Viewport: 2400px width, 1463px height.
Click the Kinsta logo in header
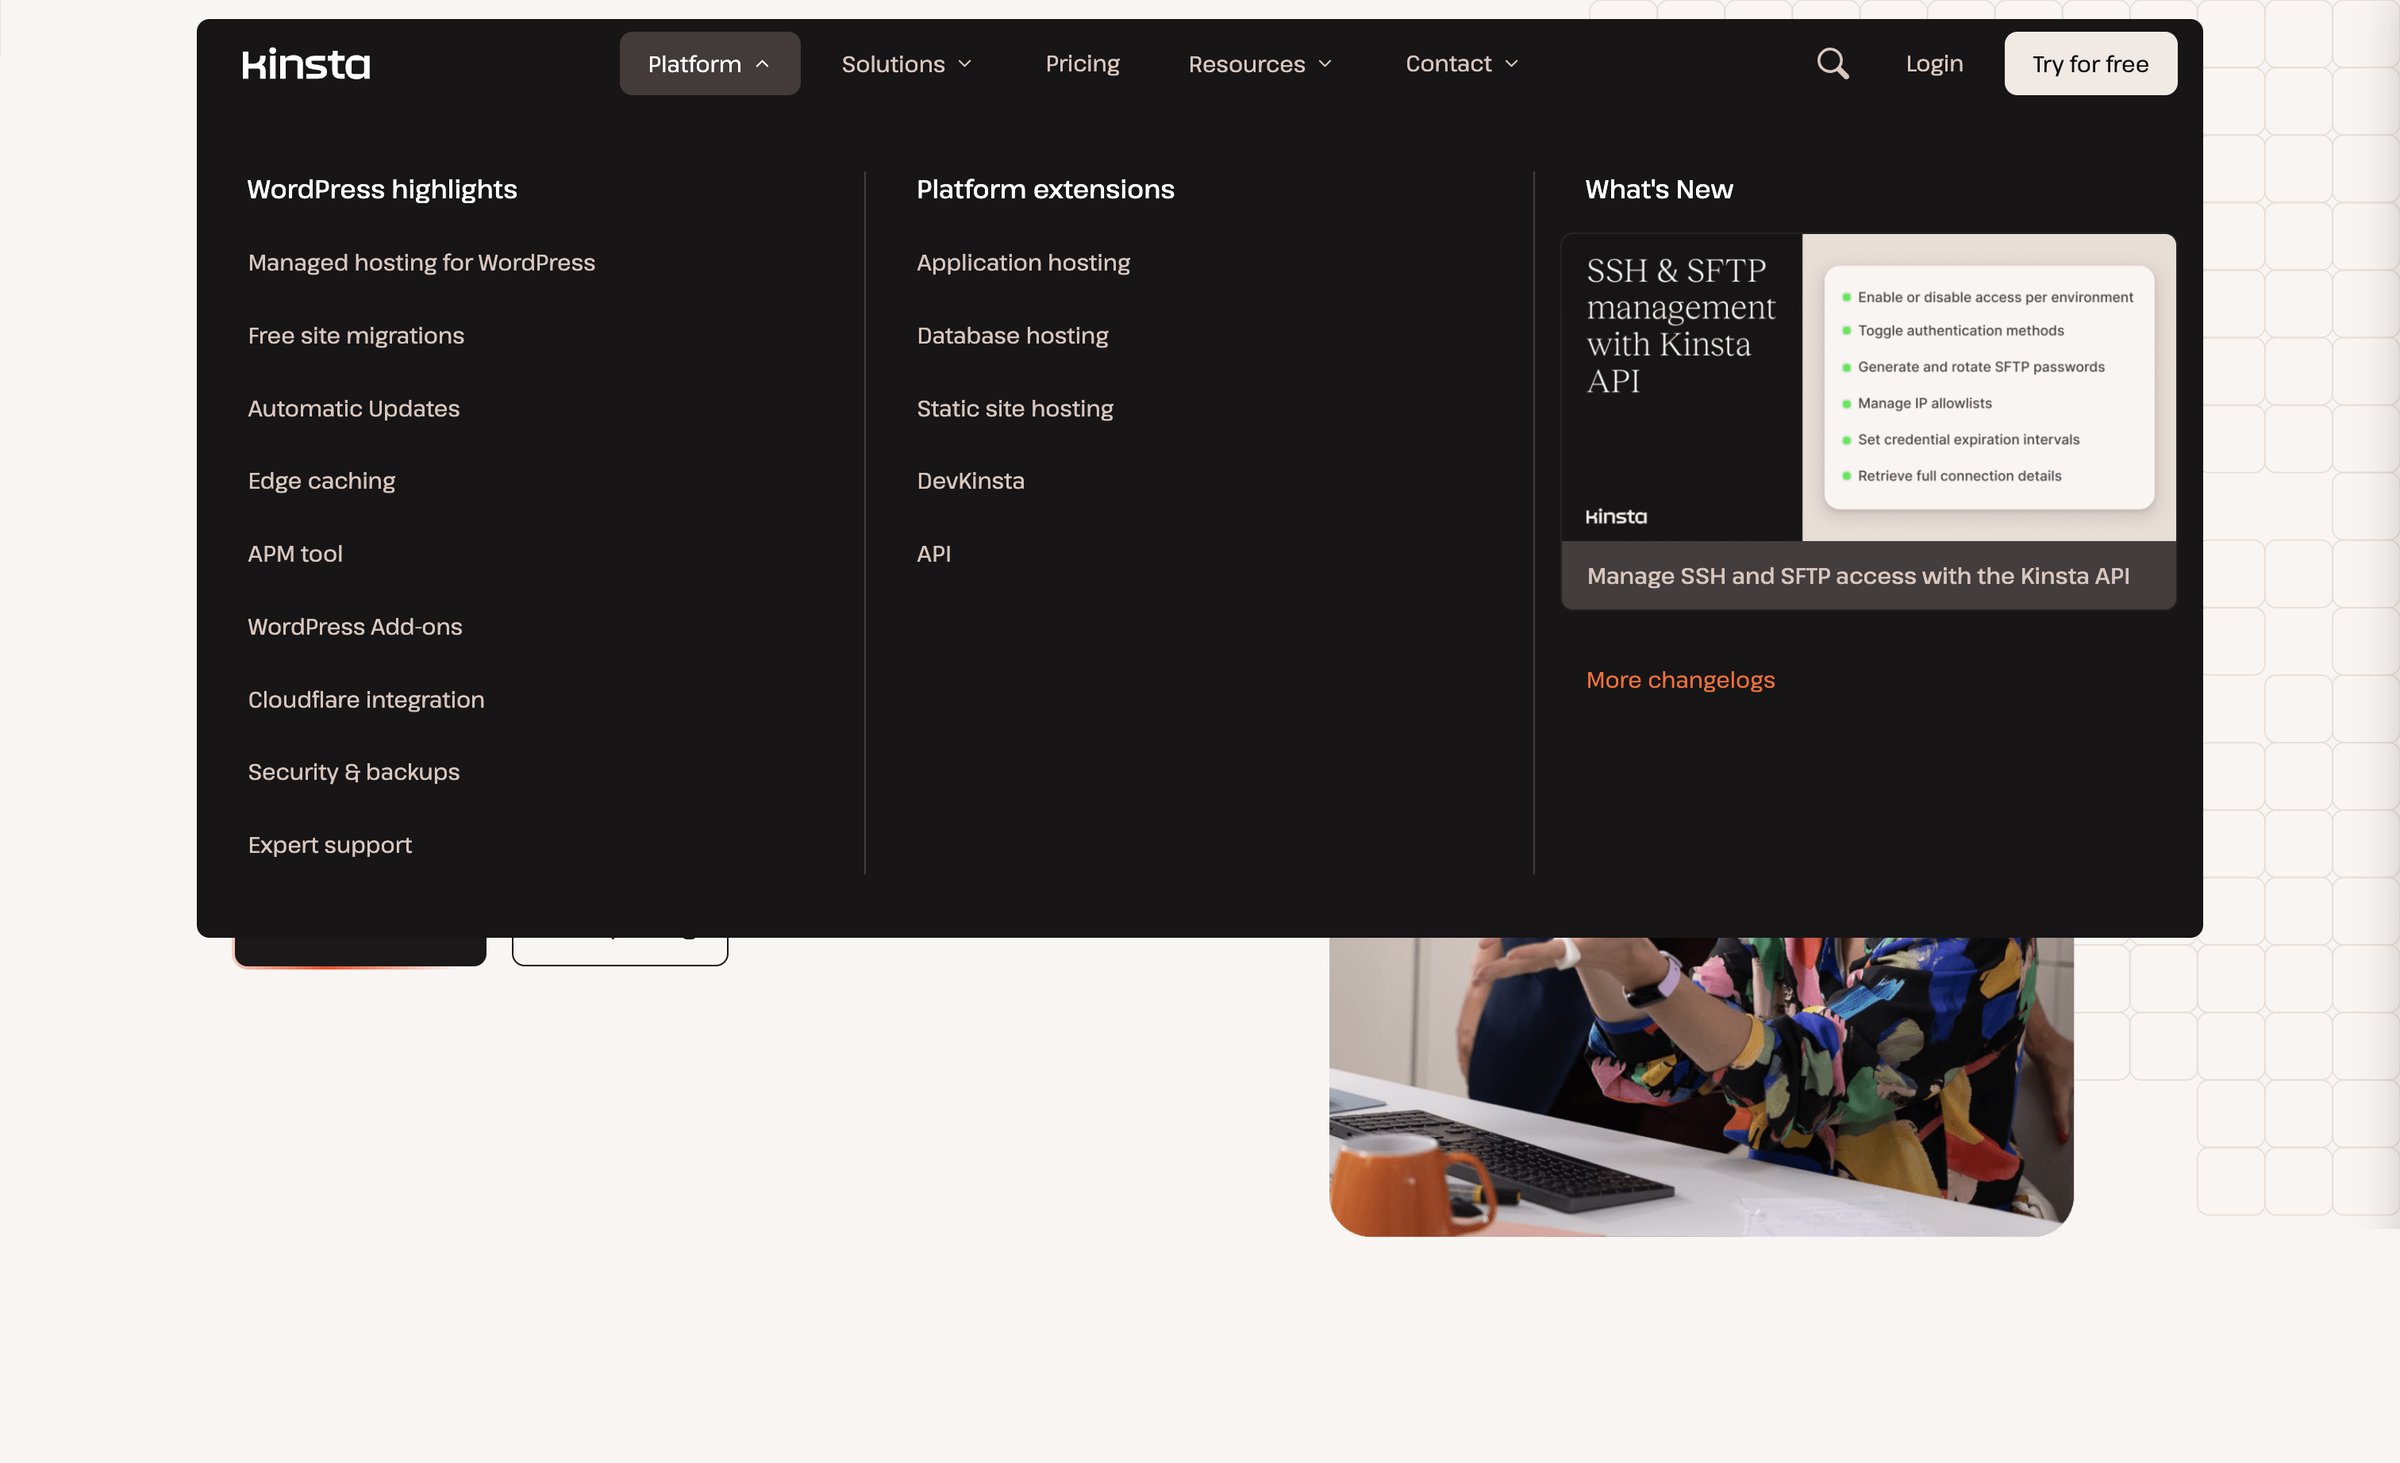click(306, 64)
